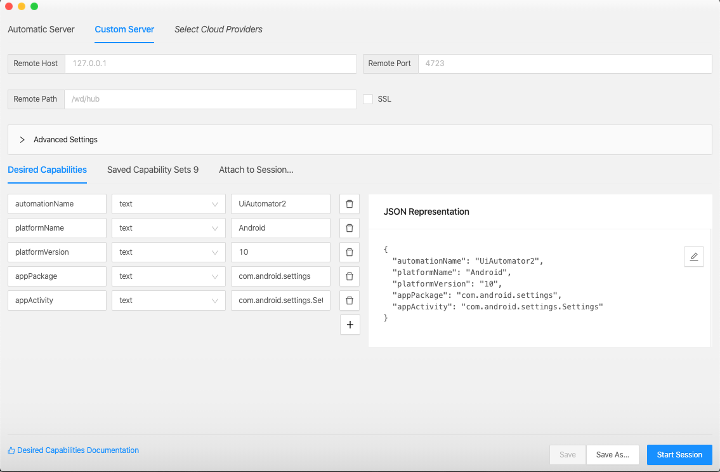
Task: Click "appActivity" line in JSON
Action: [x=497, y=307]
